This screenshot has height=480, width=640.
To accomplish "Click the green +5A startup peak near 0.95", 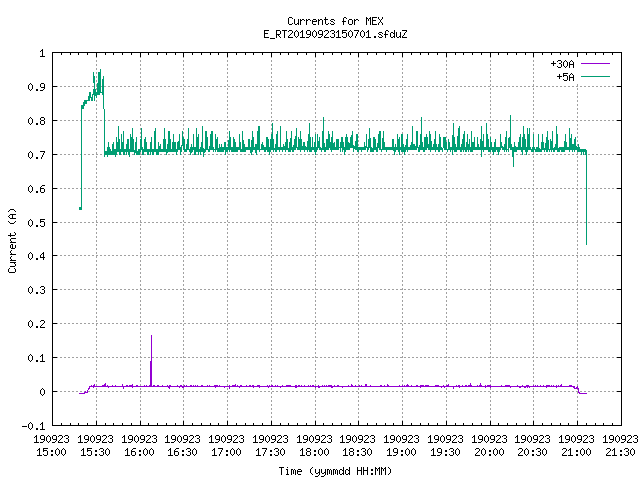I will point(98,80).
